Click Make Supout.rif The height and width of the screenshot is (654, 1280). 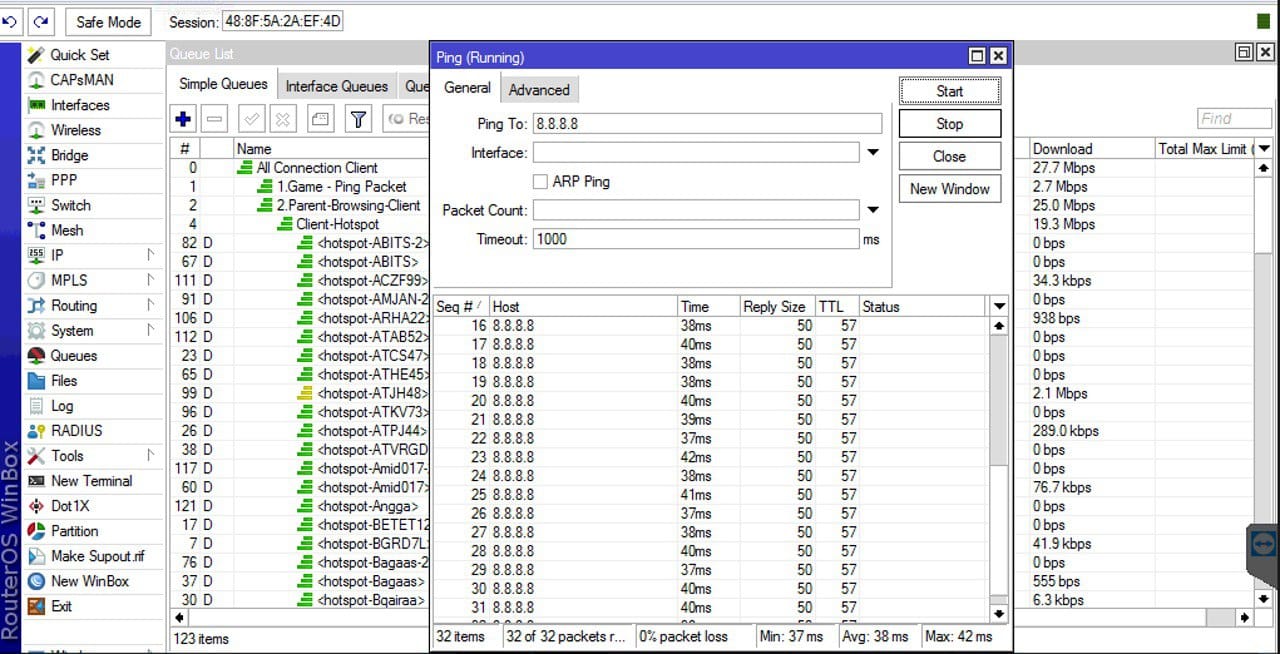tap(97, 556)
